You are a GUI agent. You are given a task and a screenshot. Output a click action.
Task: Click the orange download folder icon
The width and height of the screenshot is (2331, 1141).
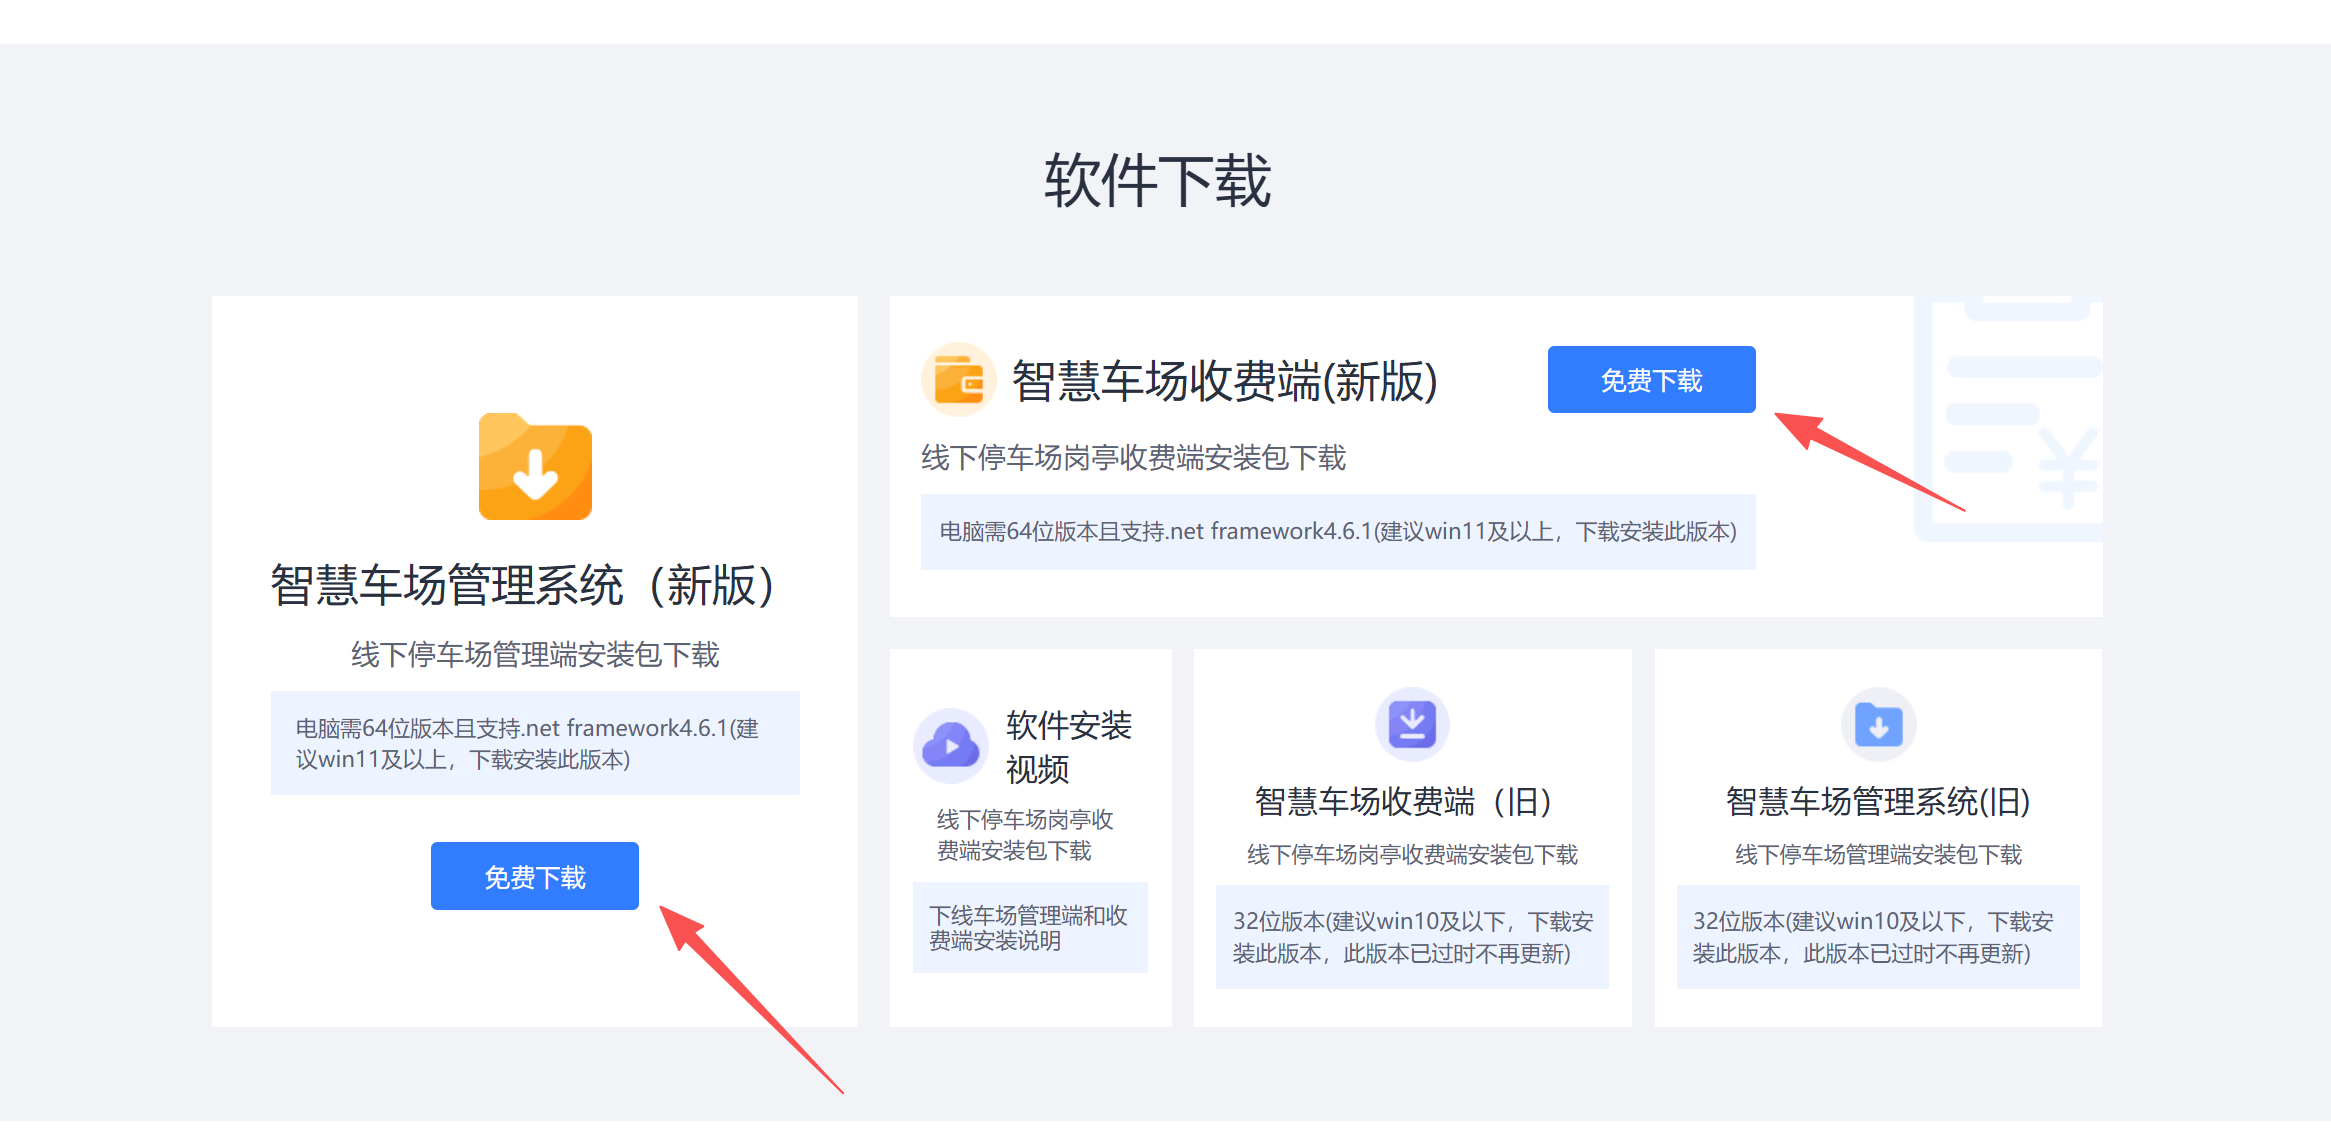[535, 467]
